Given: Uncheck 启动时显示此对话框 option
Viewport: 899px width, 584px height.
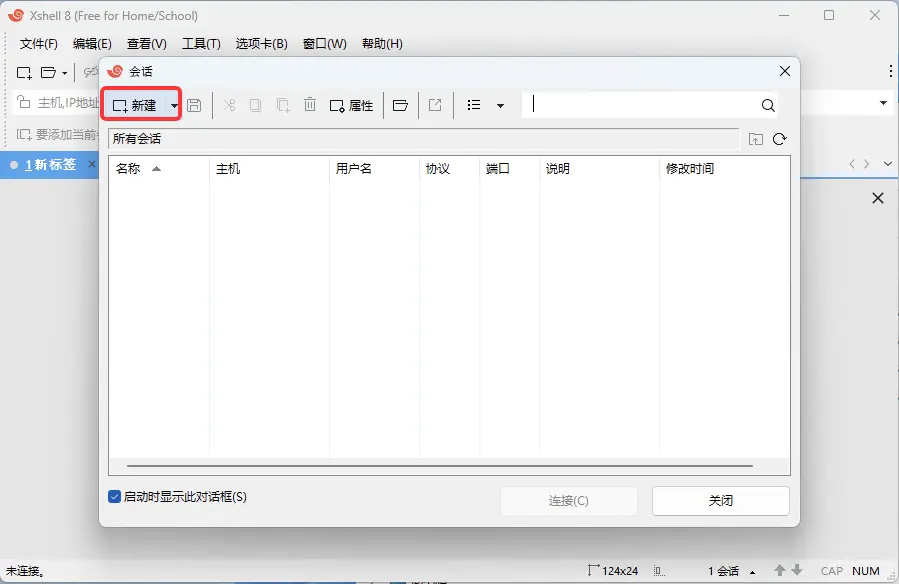Looking at the screenshot, I should coord(113,496).
